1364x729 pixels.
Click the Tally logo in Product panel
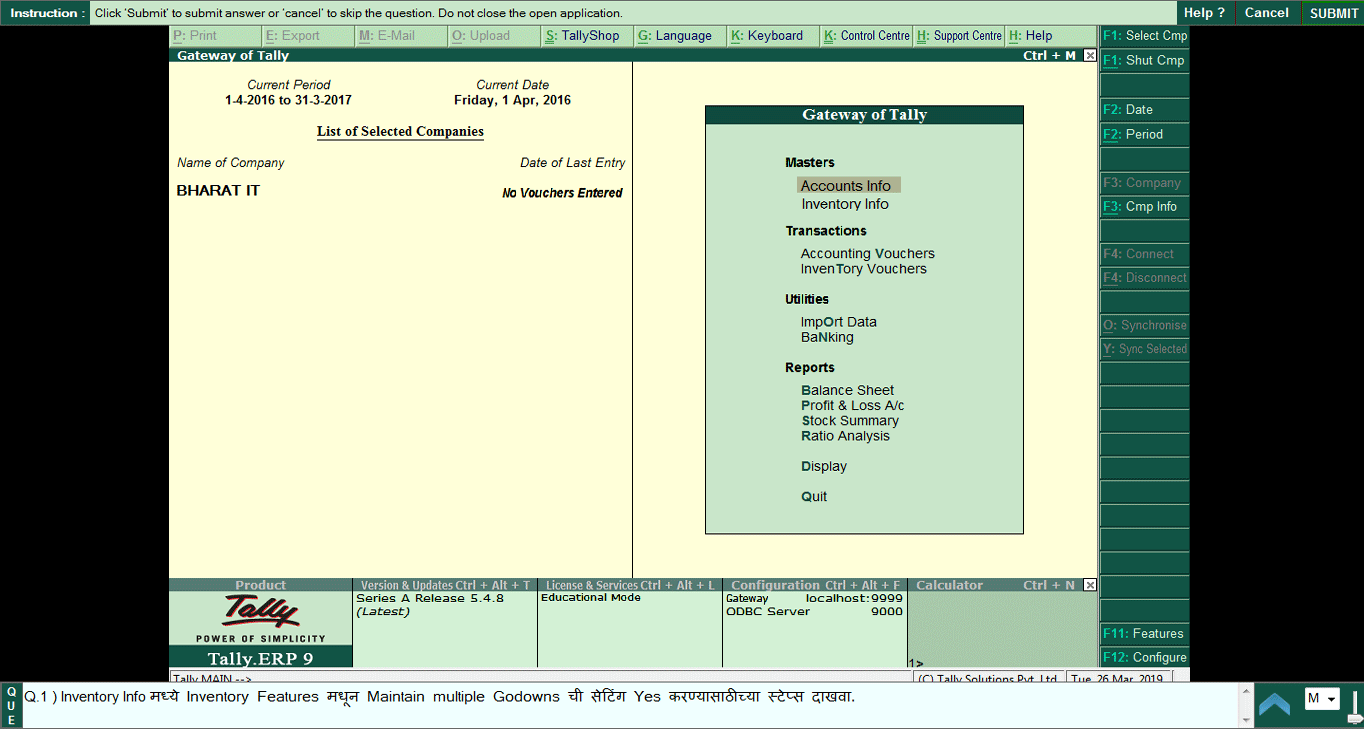point(260,610)
